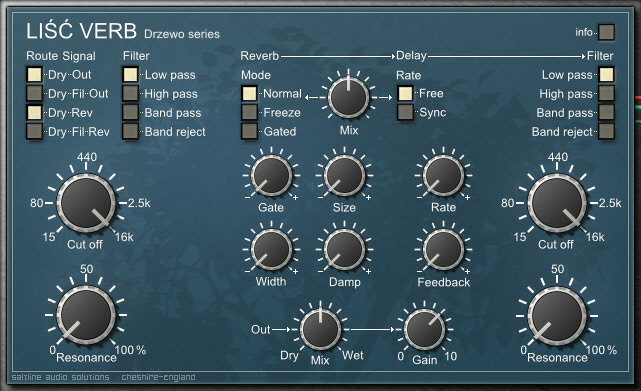Enable Dry-Out signal routing
The image size is (641, 391).
(34, 75)
